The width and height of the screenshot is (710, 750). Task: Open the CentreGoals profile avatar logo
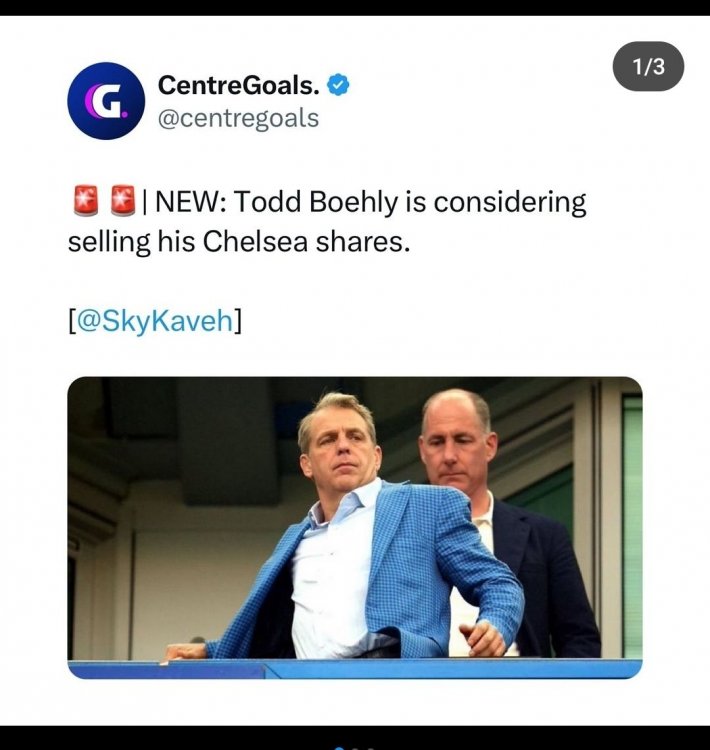[106, 101]
